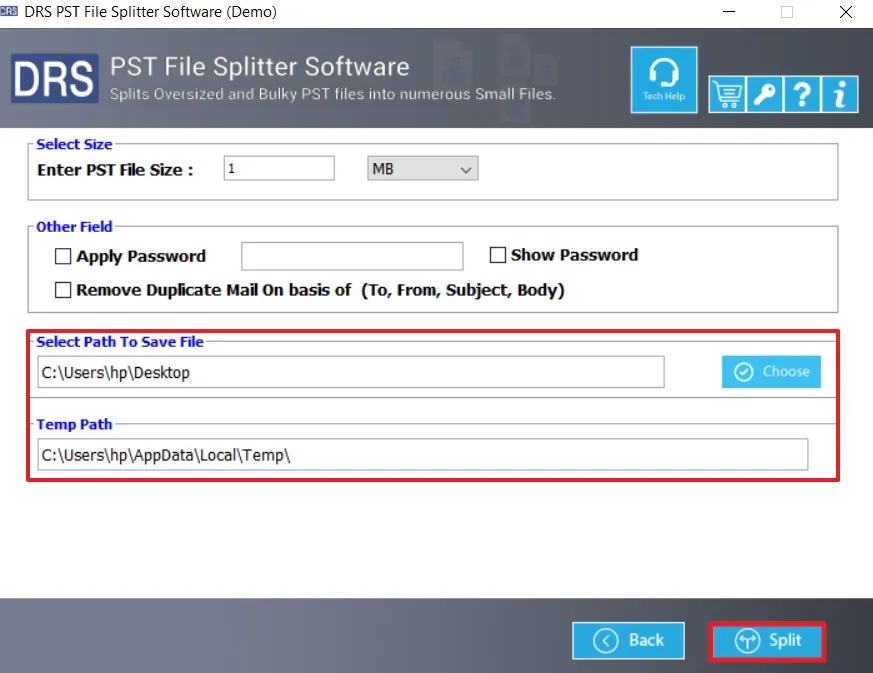Click the shopping cart purchase icon
The image size is (873, 673).
[x=727, y=94]
